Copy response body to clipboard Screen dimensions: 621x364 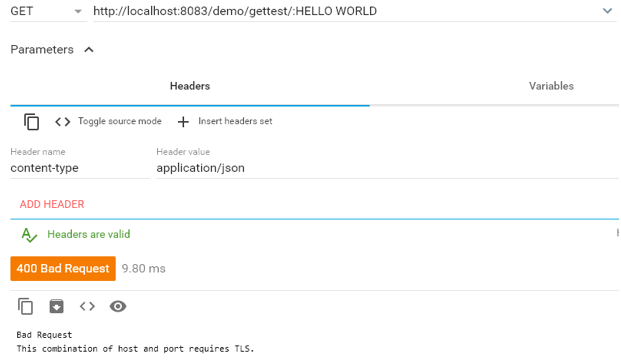[x=25, y=306]
